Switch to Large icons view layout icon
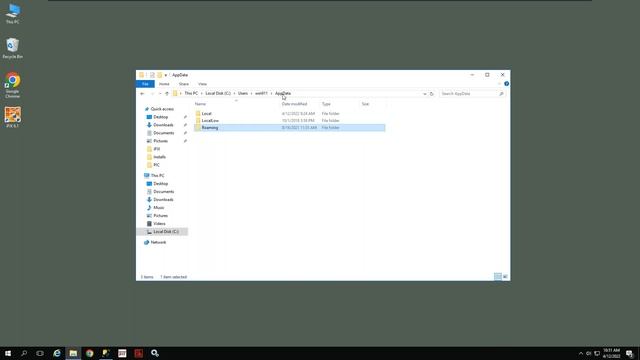Image resolution: width=640 pixels, height=360 pixels. (x=505, y=277)
